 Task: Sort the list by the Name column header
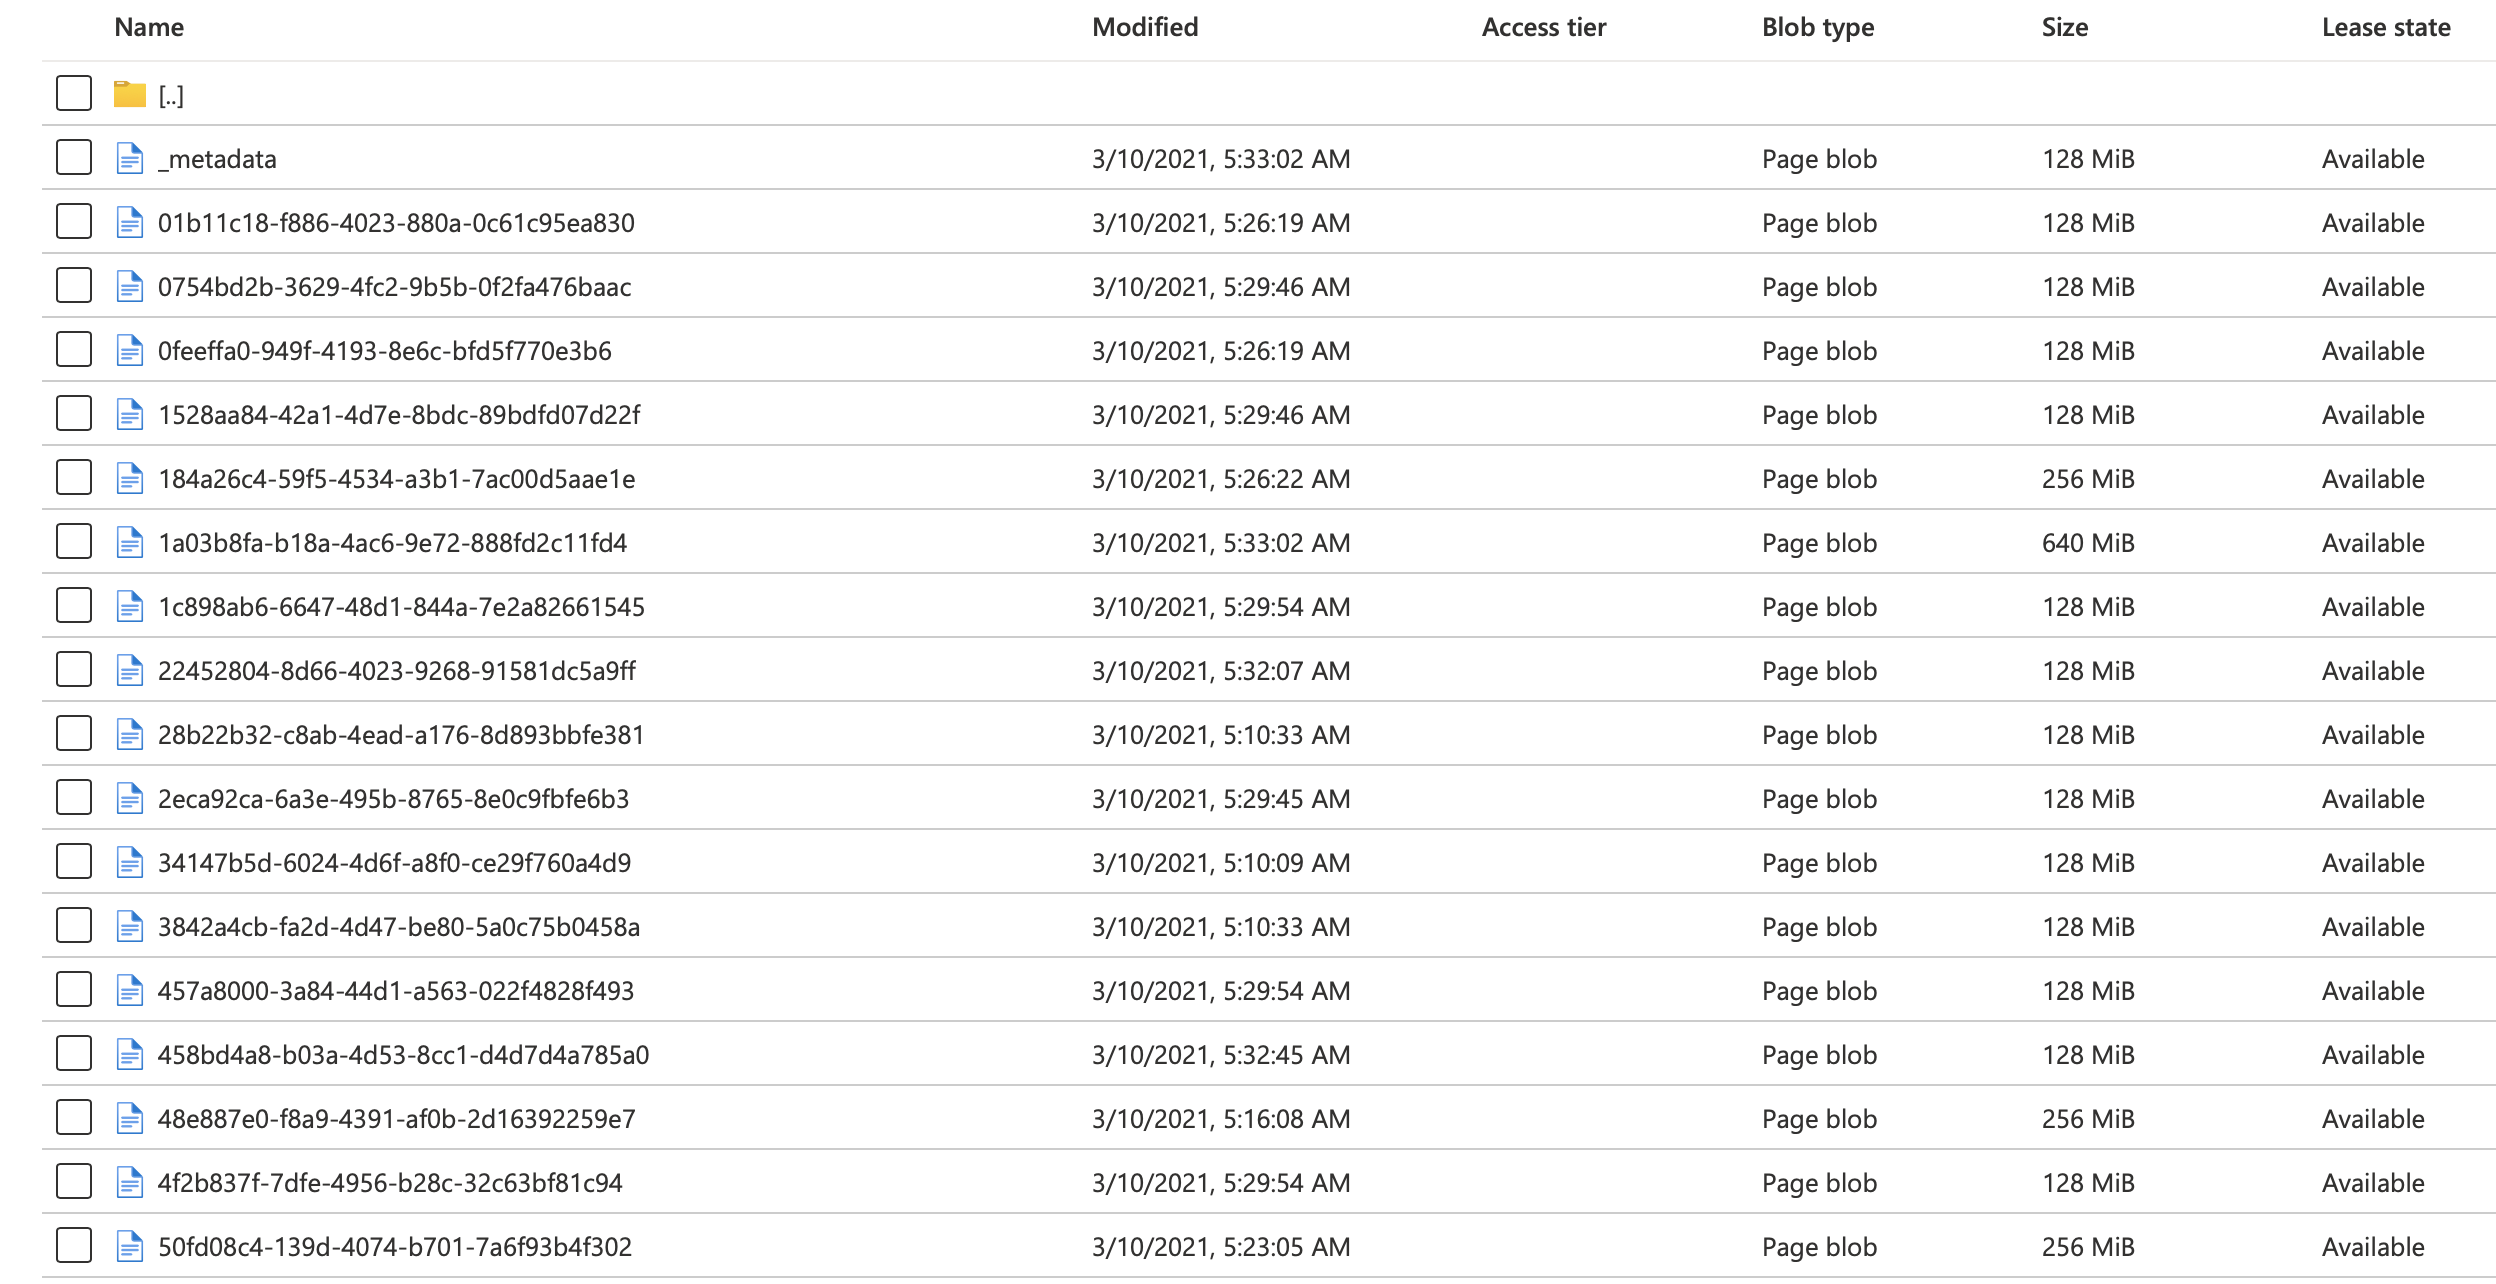(149, 28)
